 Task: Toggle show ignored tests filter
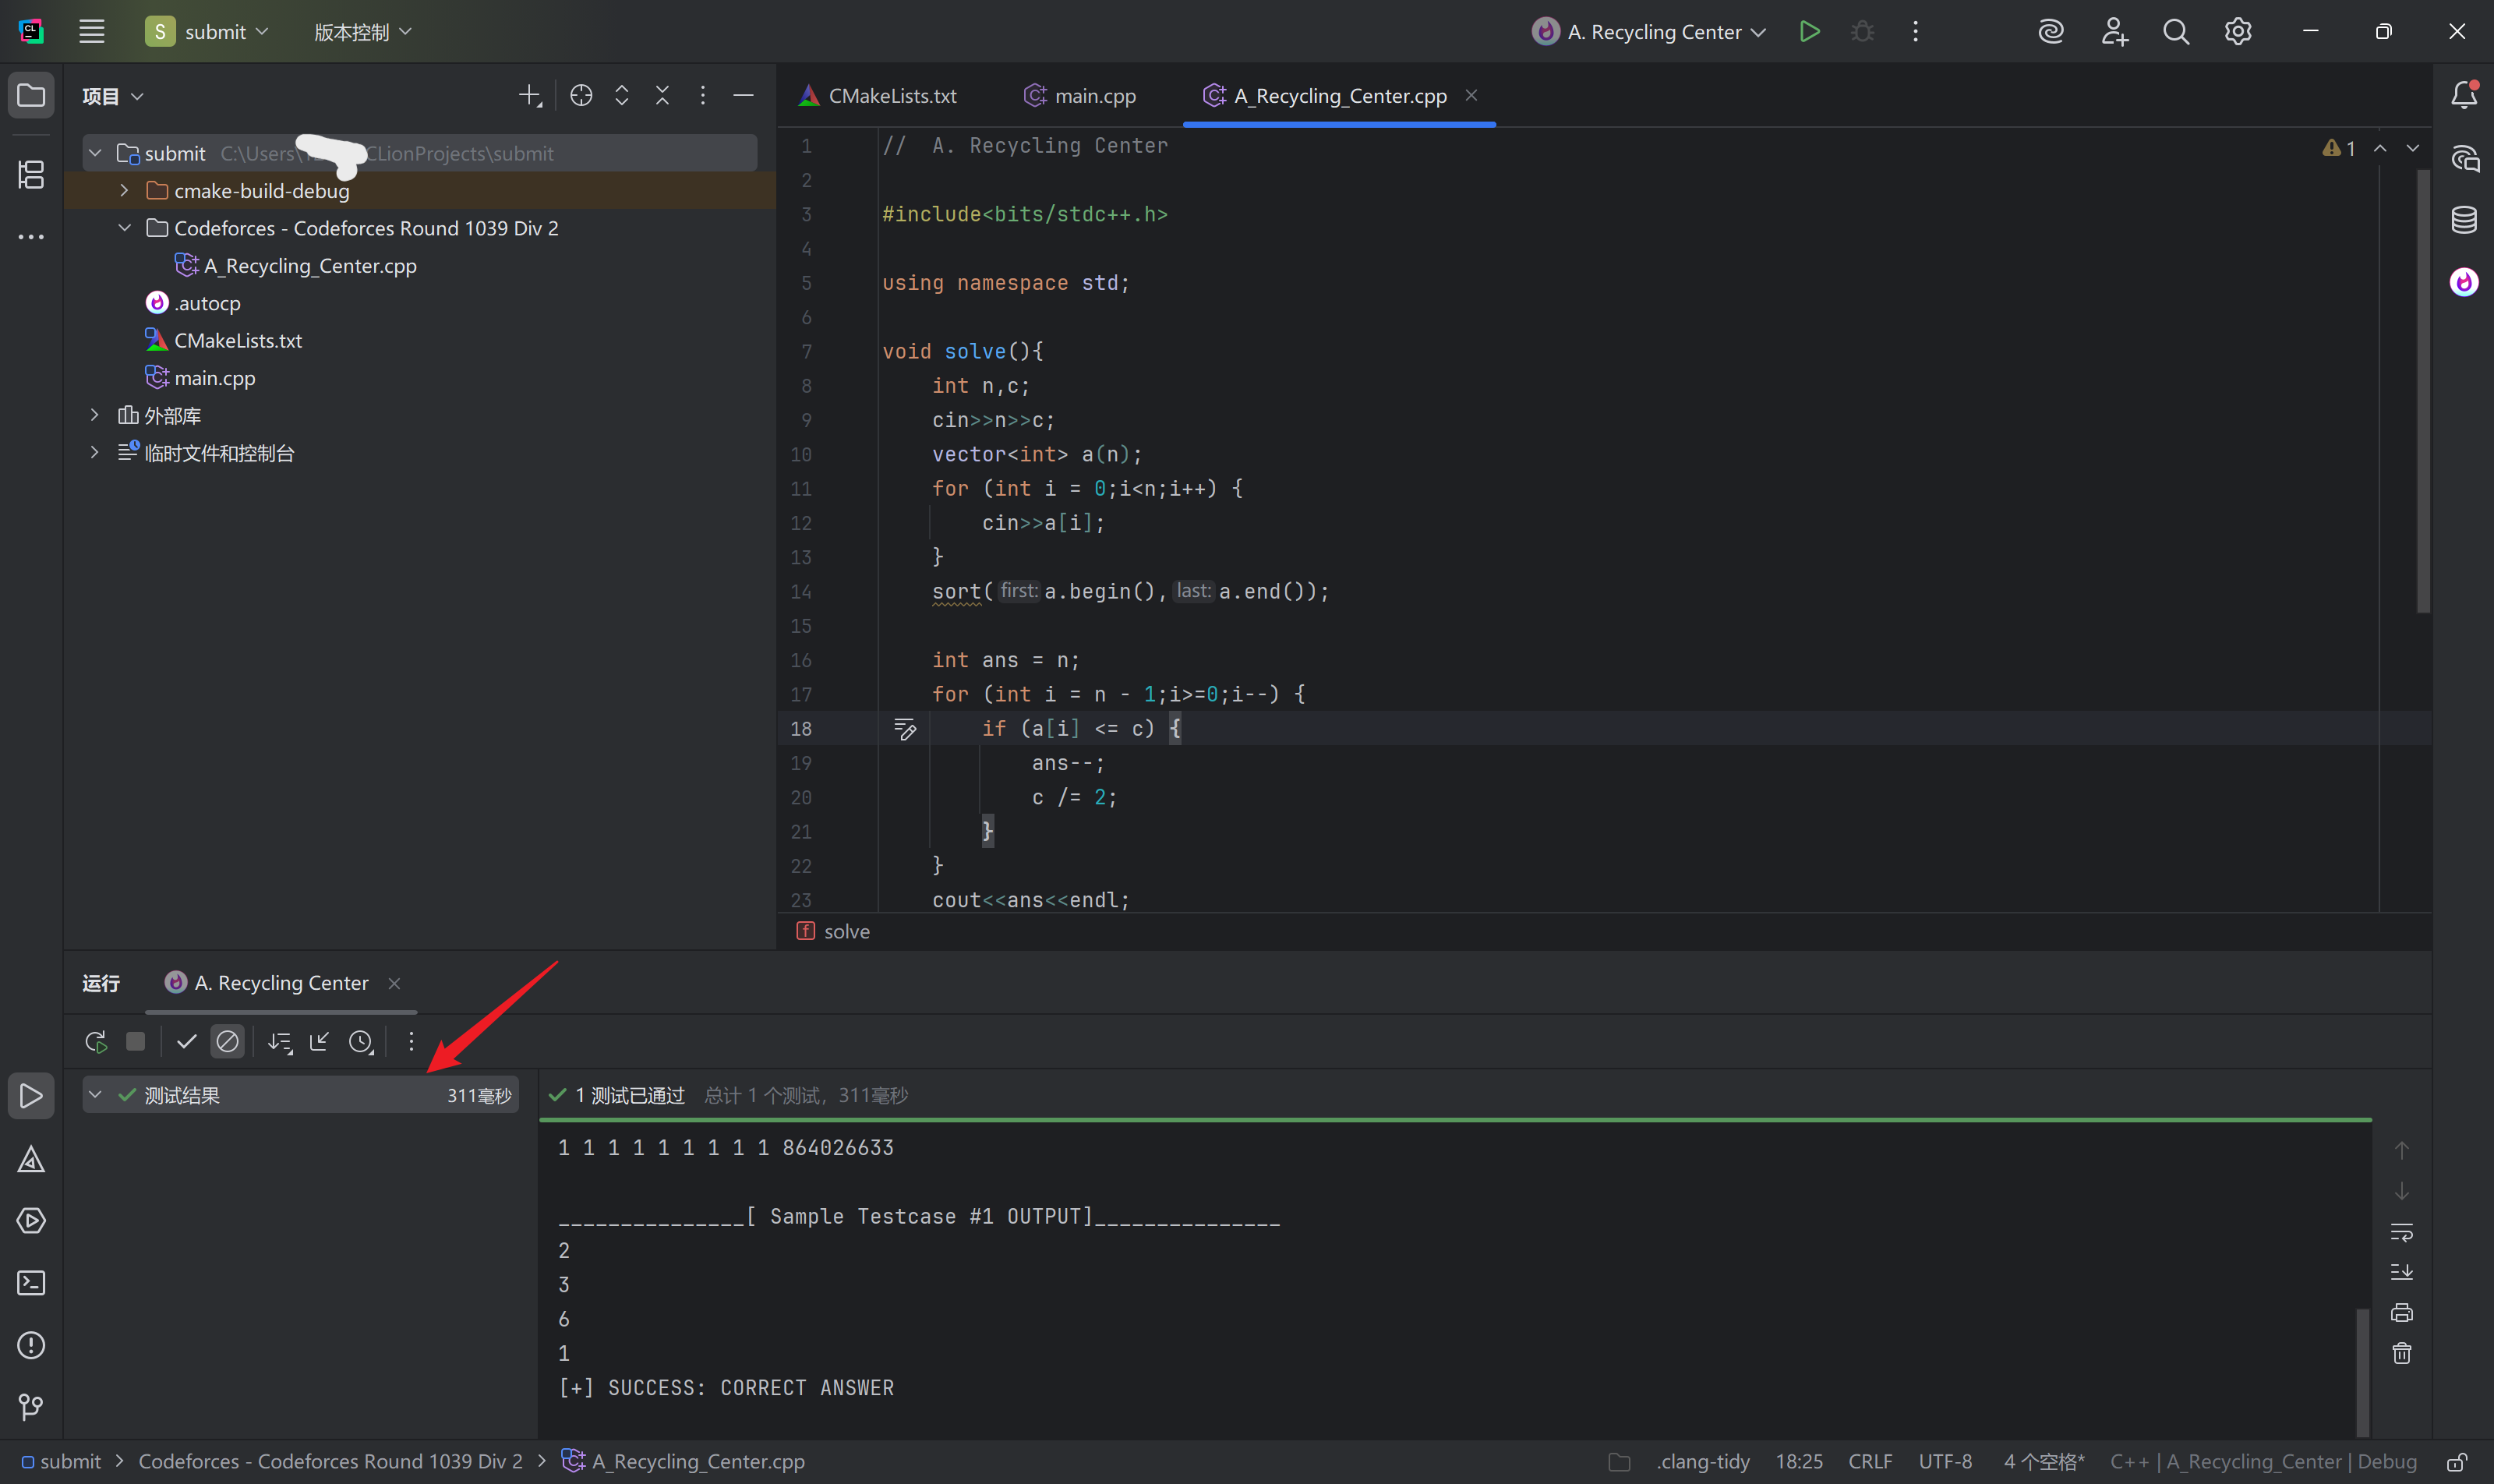[x=228, y=1042]
